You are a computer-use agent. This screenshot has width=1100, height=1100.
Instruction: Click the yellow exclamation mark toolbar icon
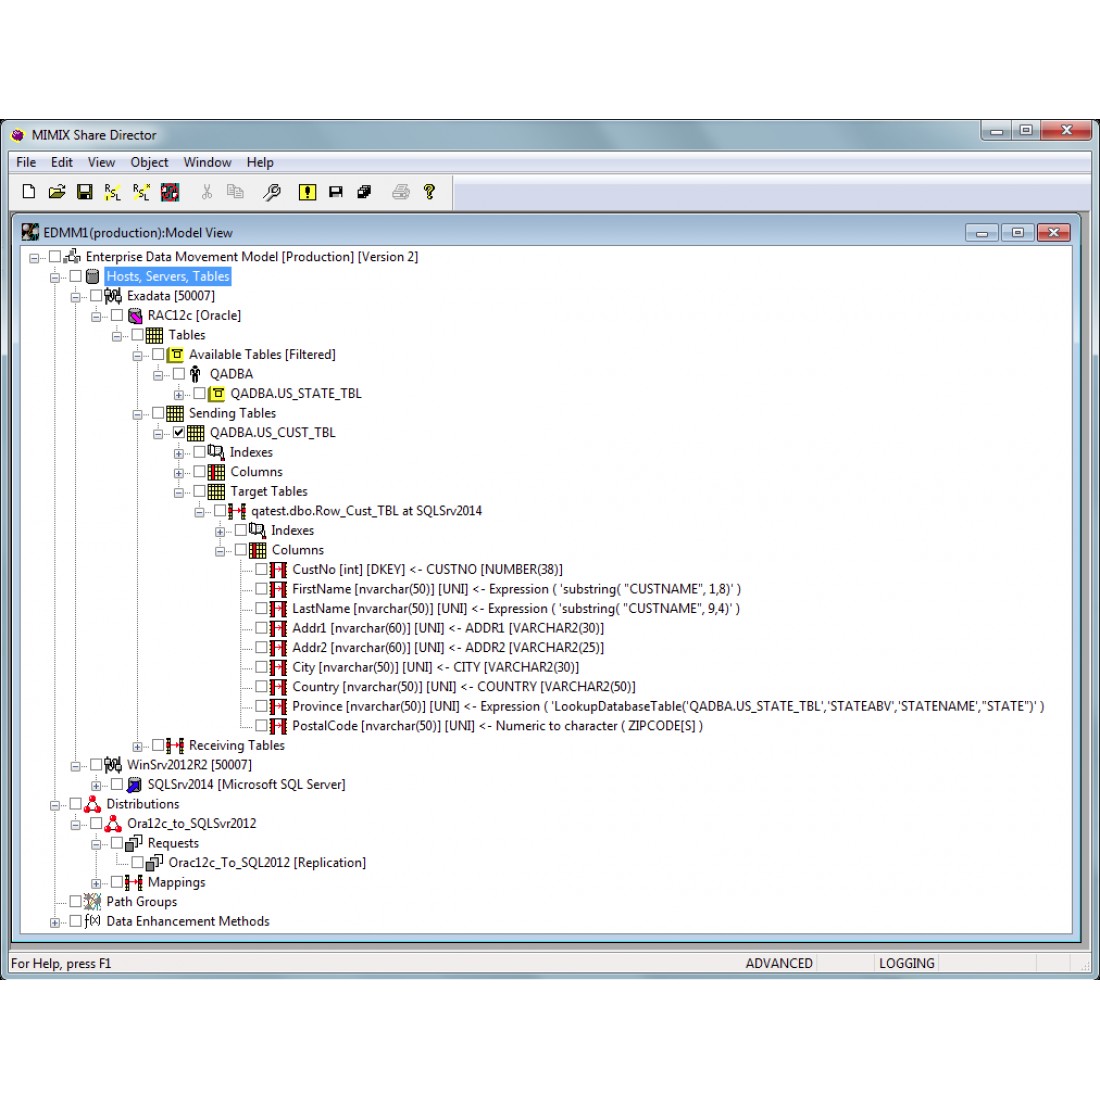pyautogui.click(x=307, y=192)
